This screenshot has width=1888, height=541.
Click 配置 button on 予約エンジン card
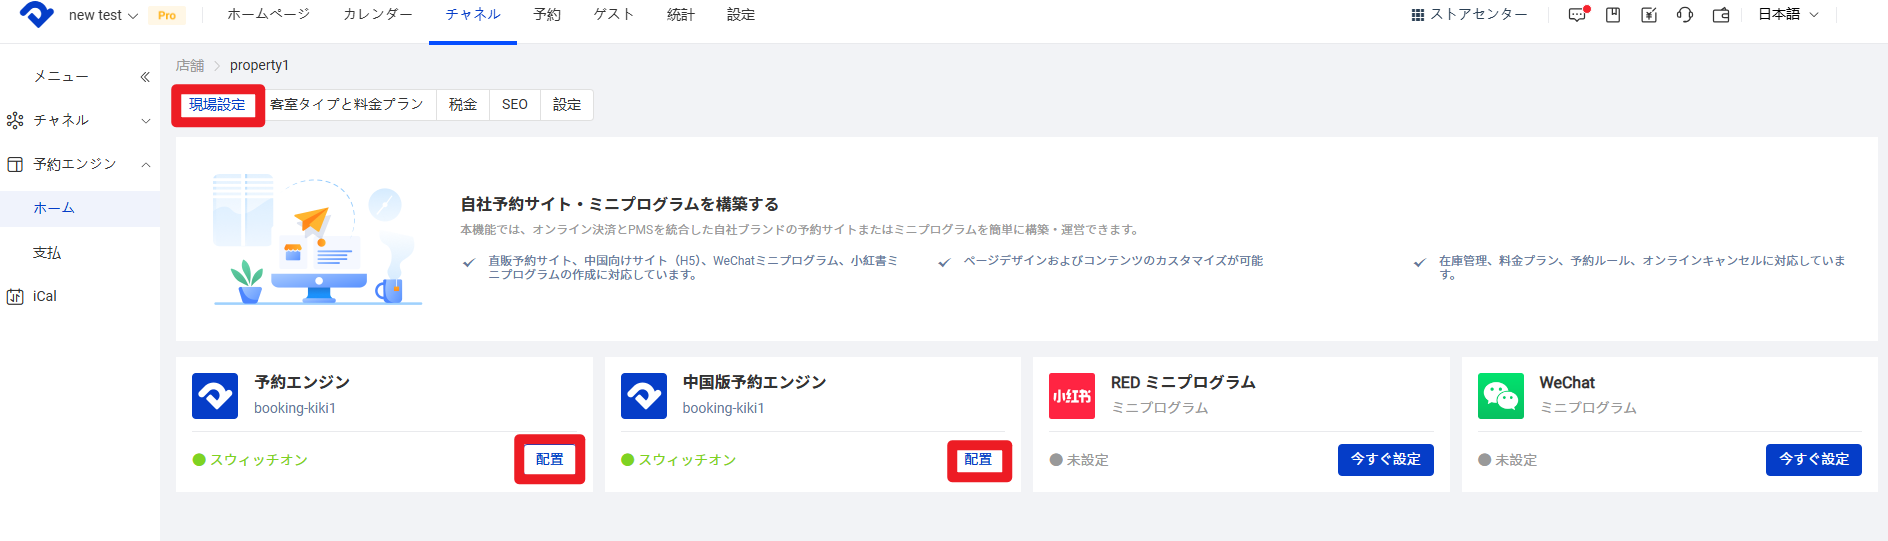click(550, 459)
